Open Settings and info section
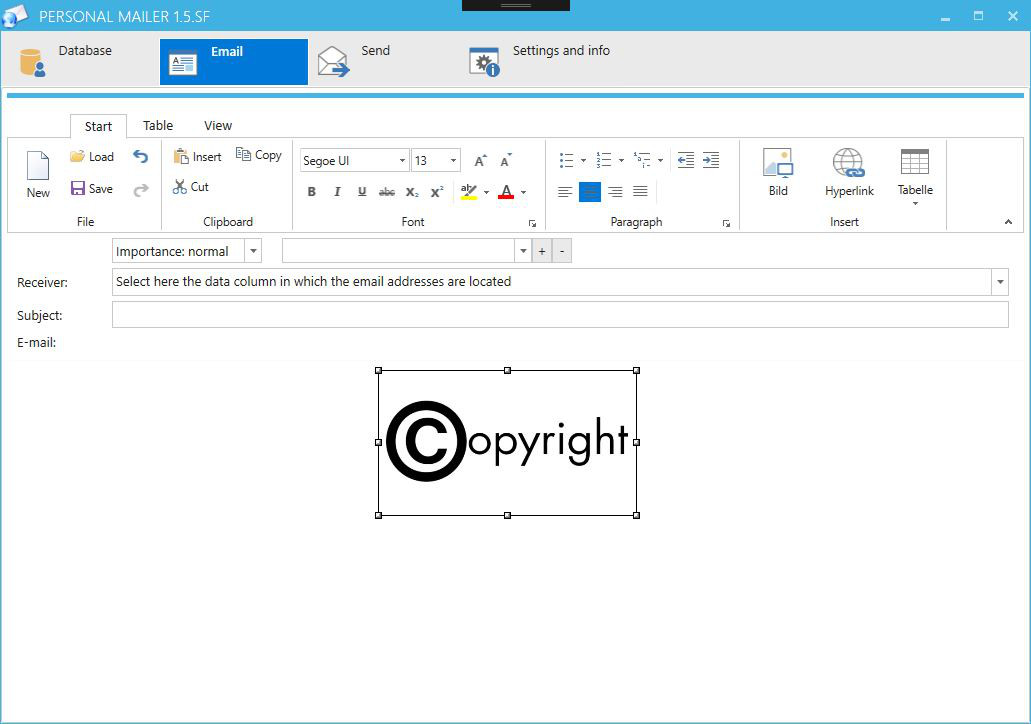Image resolution: width=1031 pixels, height=724 pixels. click(x=539, y=62)
